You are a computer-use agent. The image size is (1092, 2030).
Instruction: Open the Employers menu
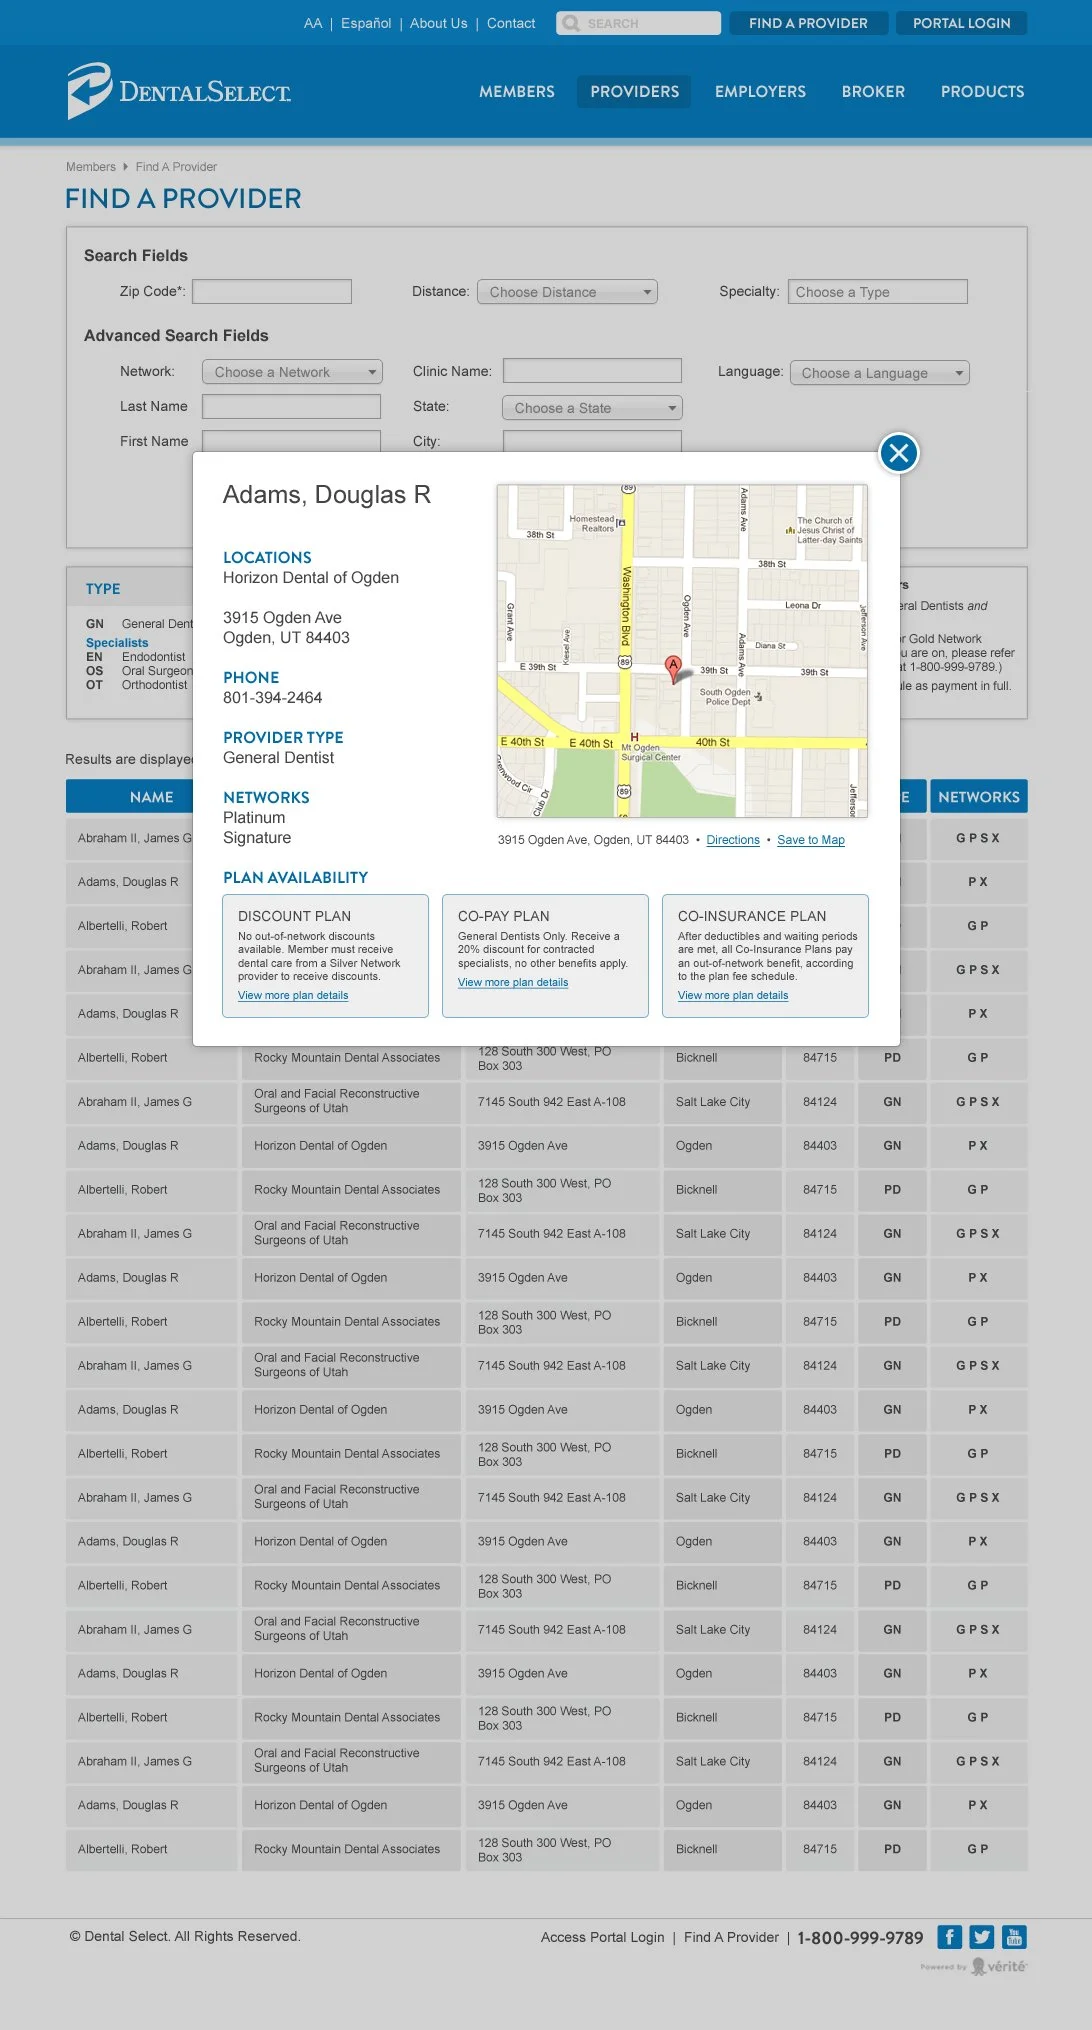[x=760, y=91]
